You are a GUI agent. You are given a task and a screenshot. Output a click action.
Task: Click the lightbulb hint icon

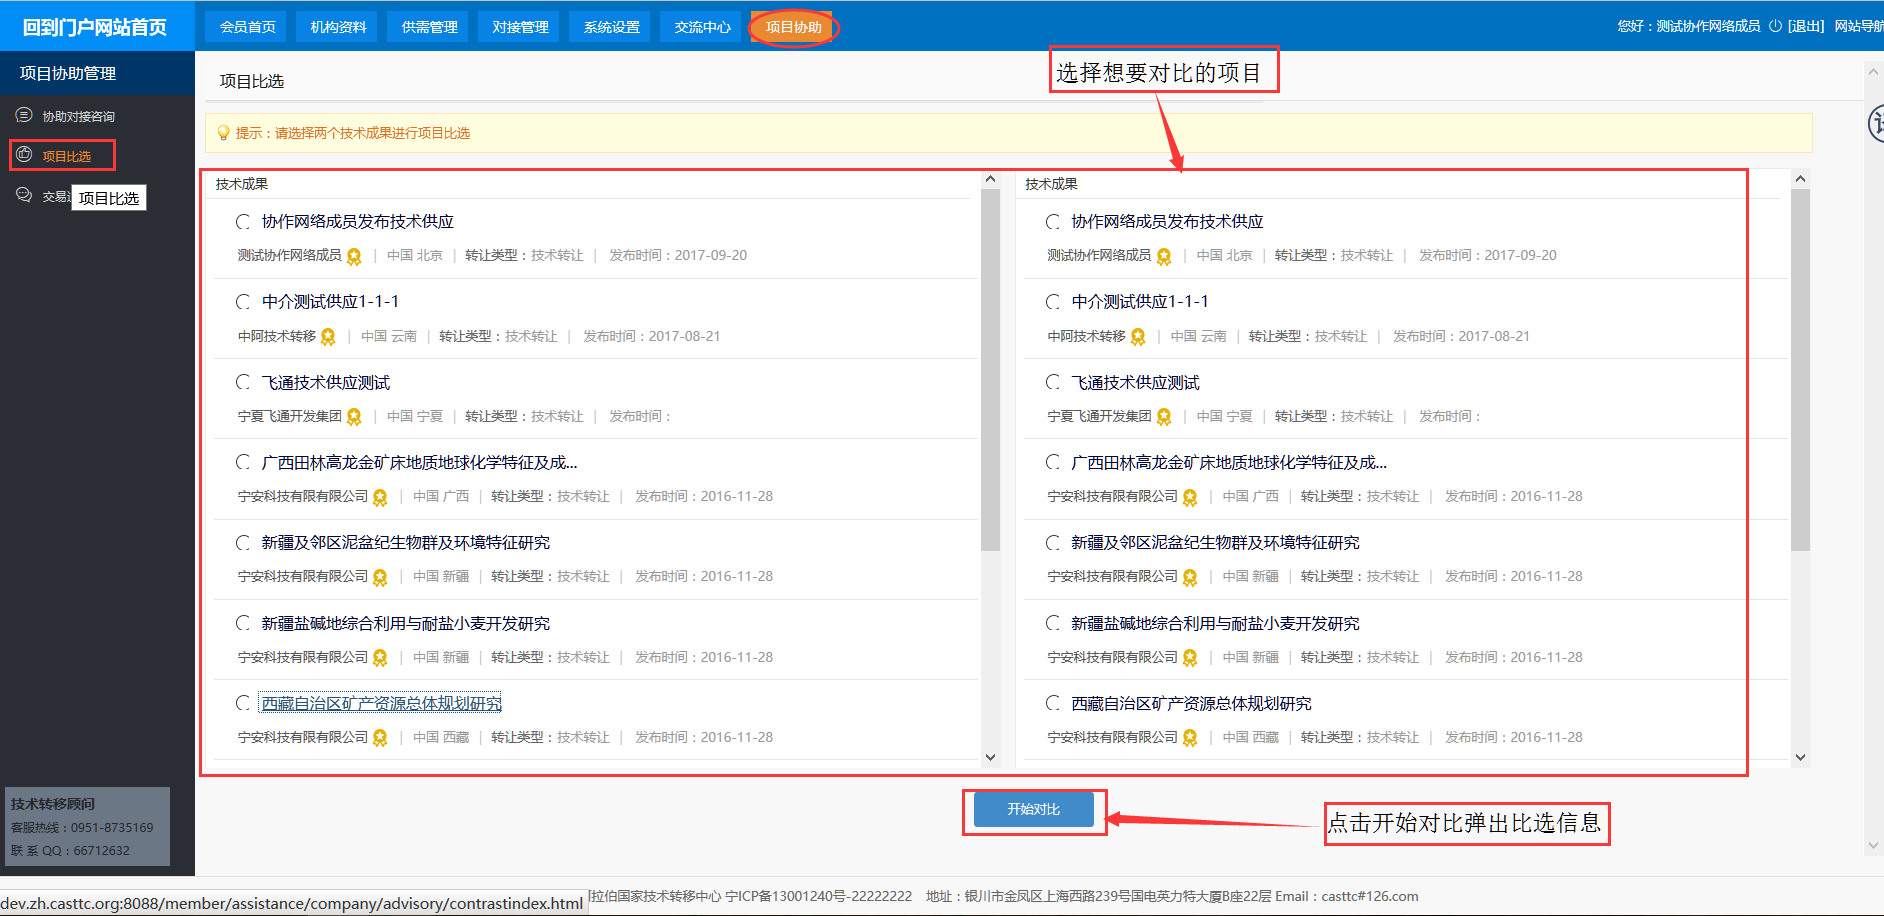pos(223,133)
